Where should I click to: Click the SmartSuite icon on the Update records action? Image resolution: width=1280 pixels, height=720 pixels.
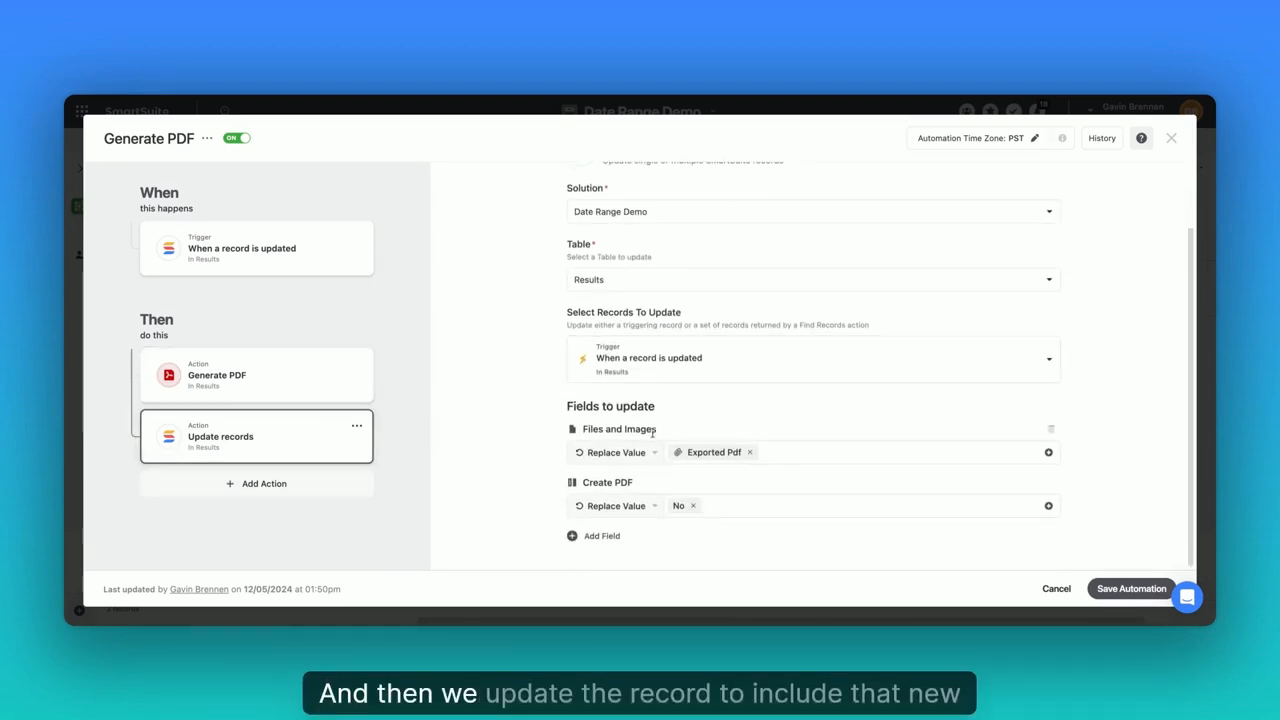click(x=168, y=436)
